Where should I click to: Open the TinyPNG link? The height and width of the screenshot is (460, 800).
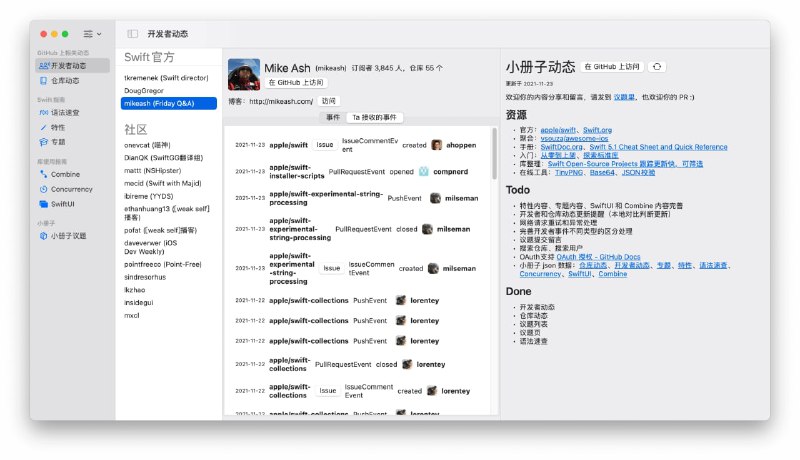[x=569, y=172]
